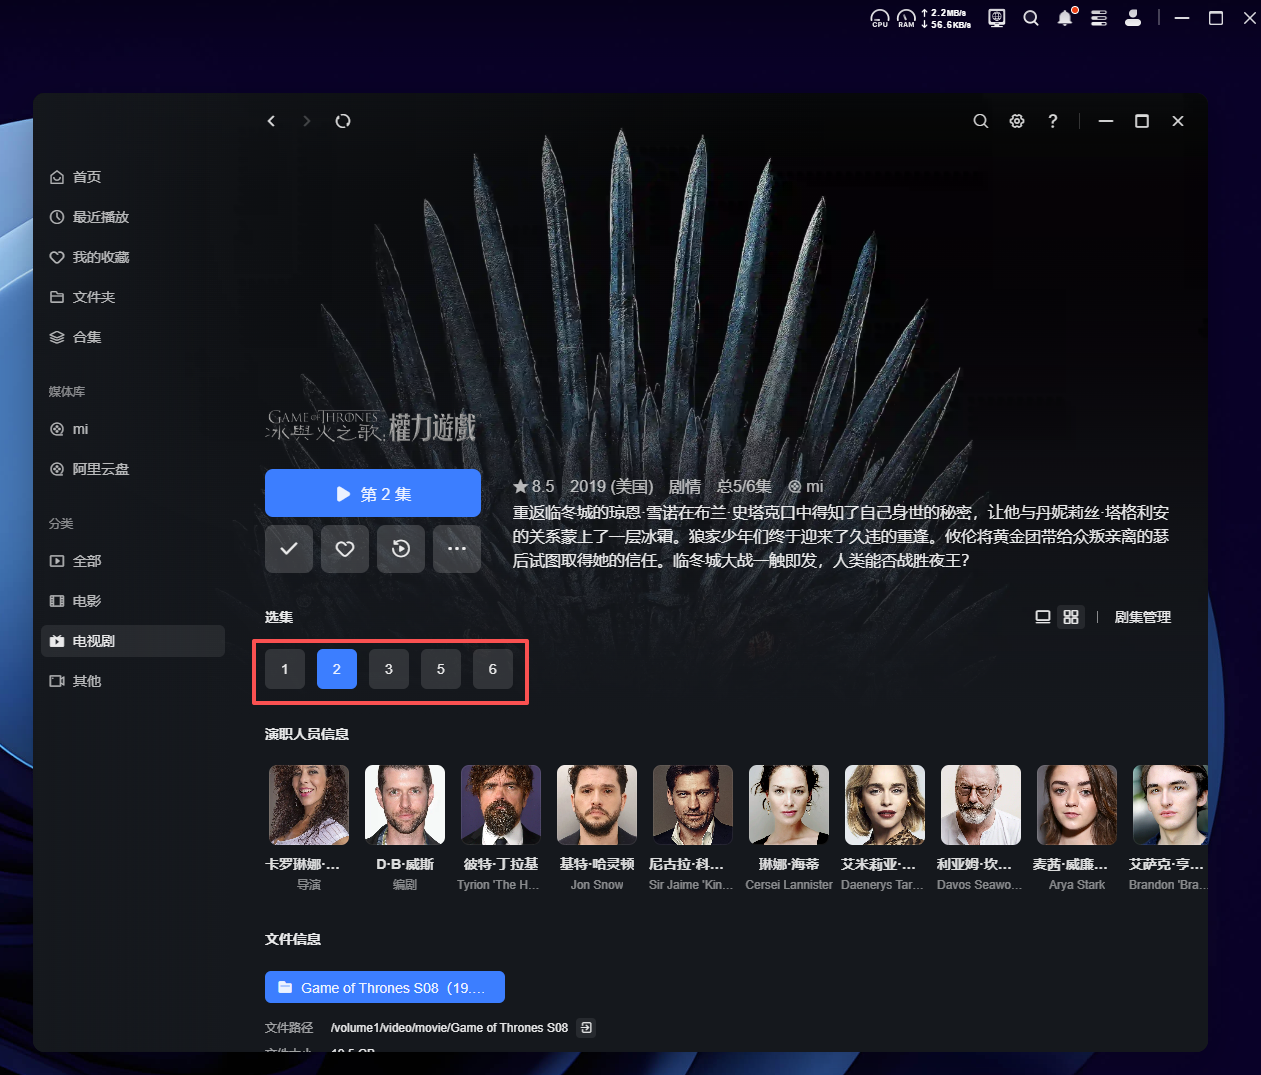Screen dimensions: 1261x1075
Task: Open the help question mark icon
Action: point(1053,121)
